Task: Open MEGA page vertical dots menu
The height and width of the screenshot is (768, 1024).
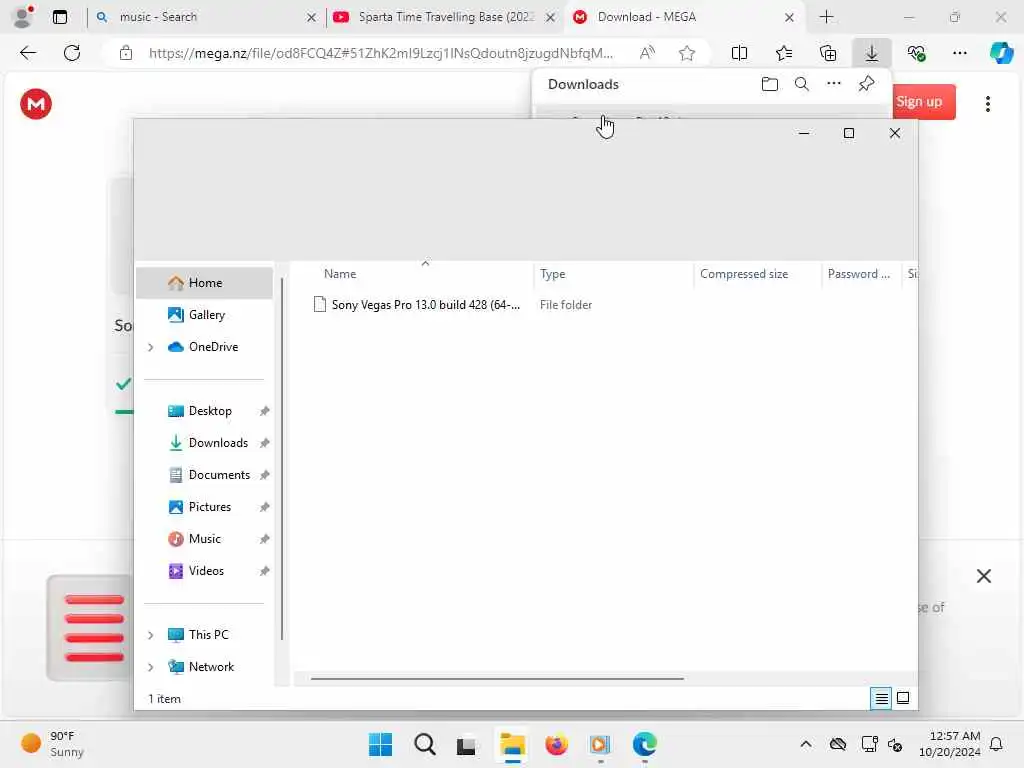Action: (x=987, y=104)
